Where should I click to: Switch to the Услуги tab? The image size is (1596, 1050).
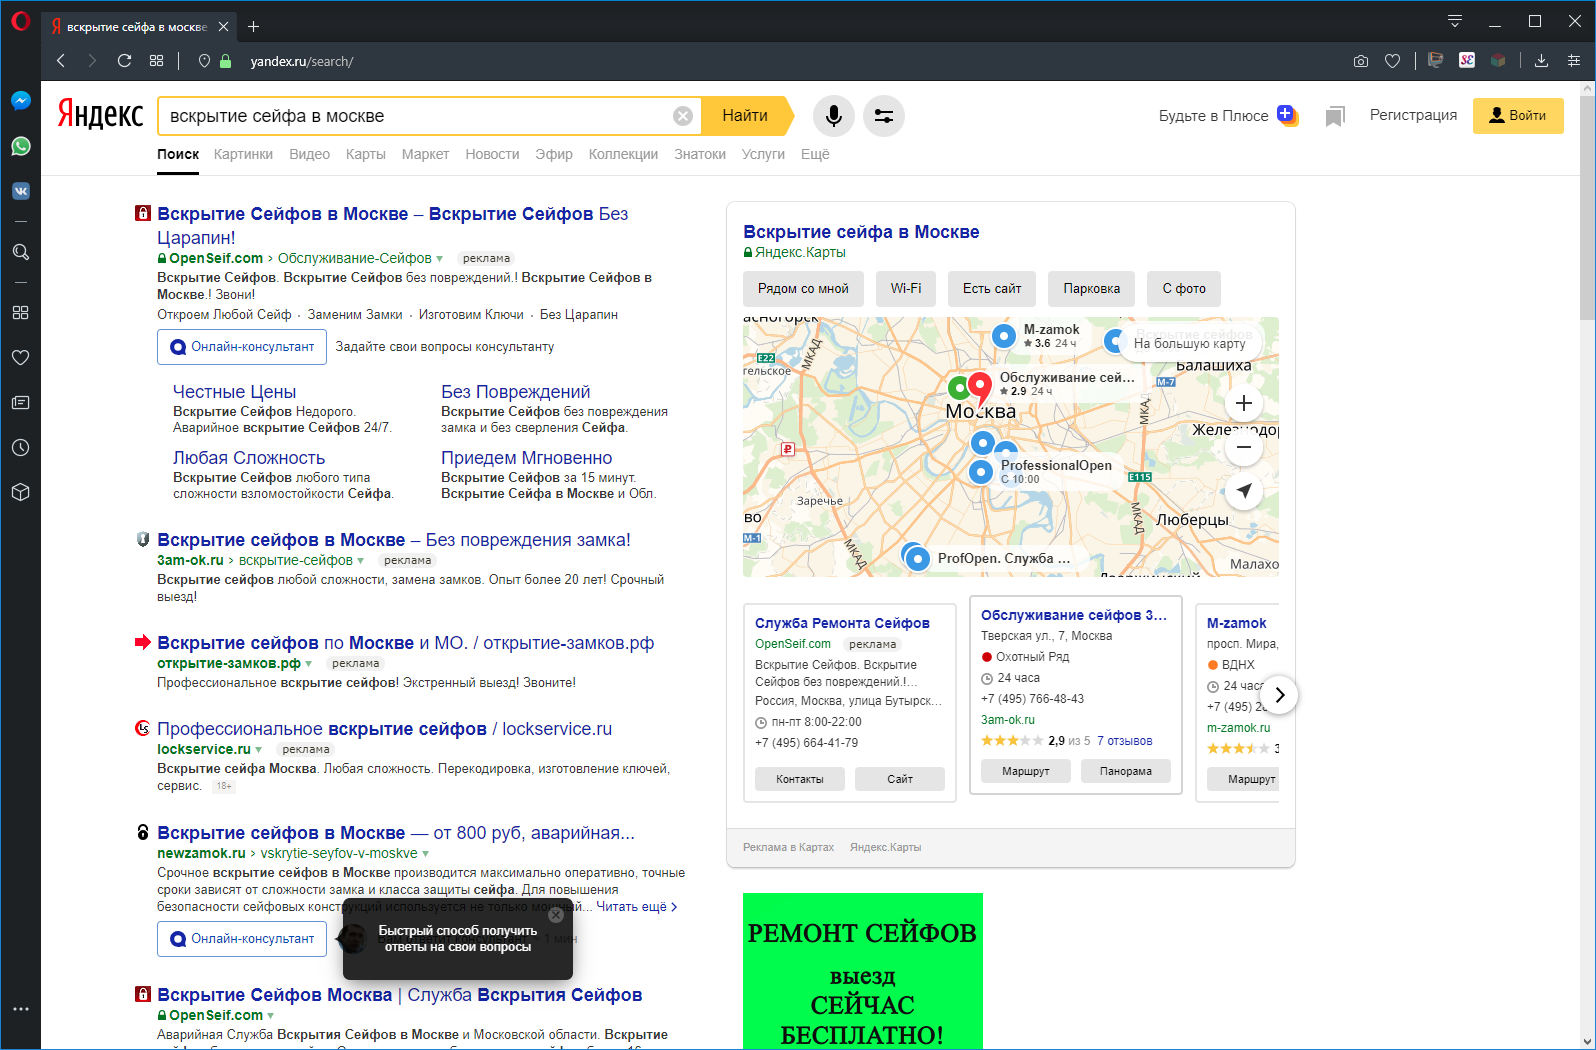[x=763, y=154]
